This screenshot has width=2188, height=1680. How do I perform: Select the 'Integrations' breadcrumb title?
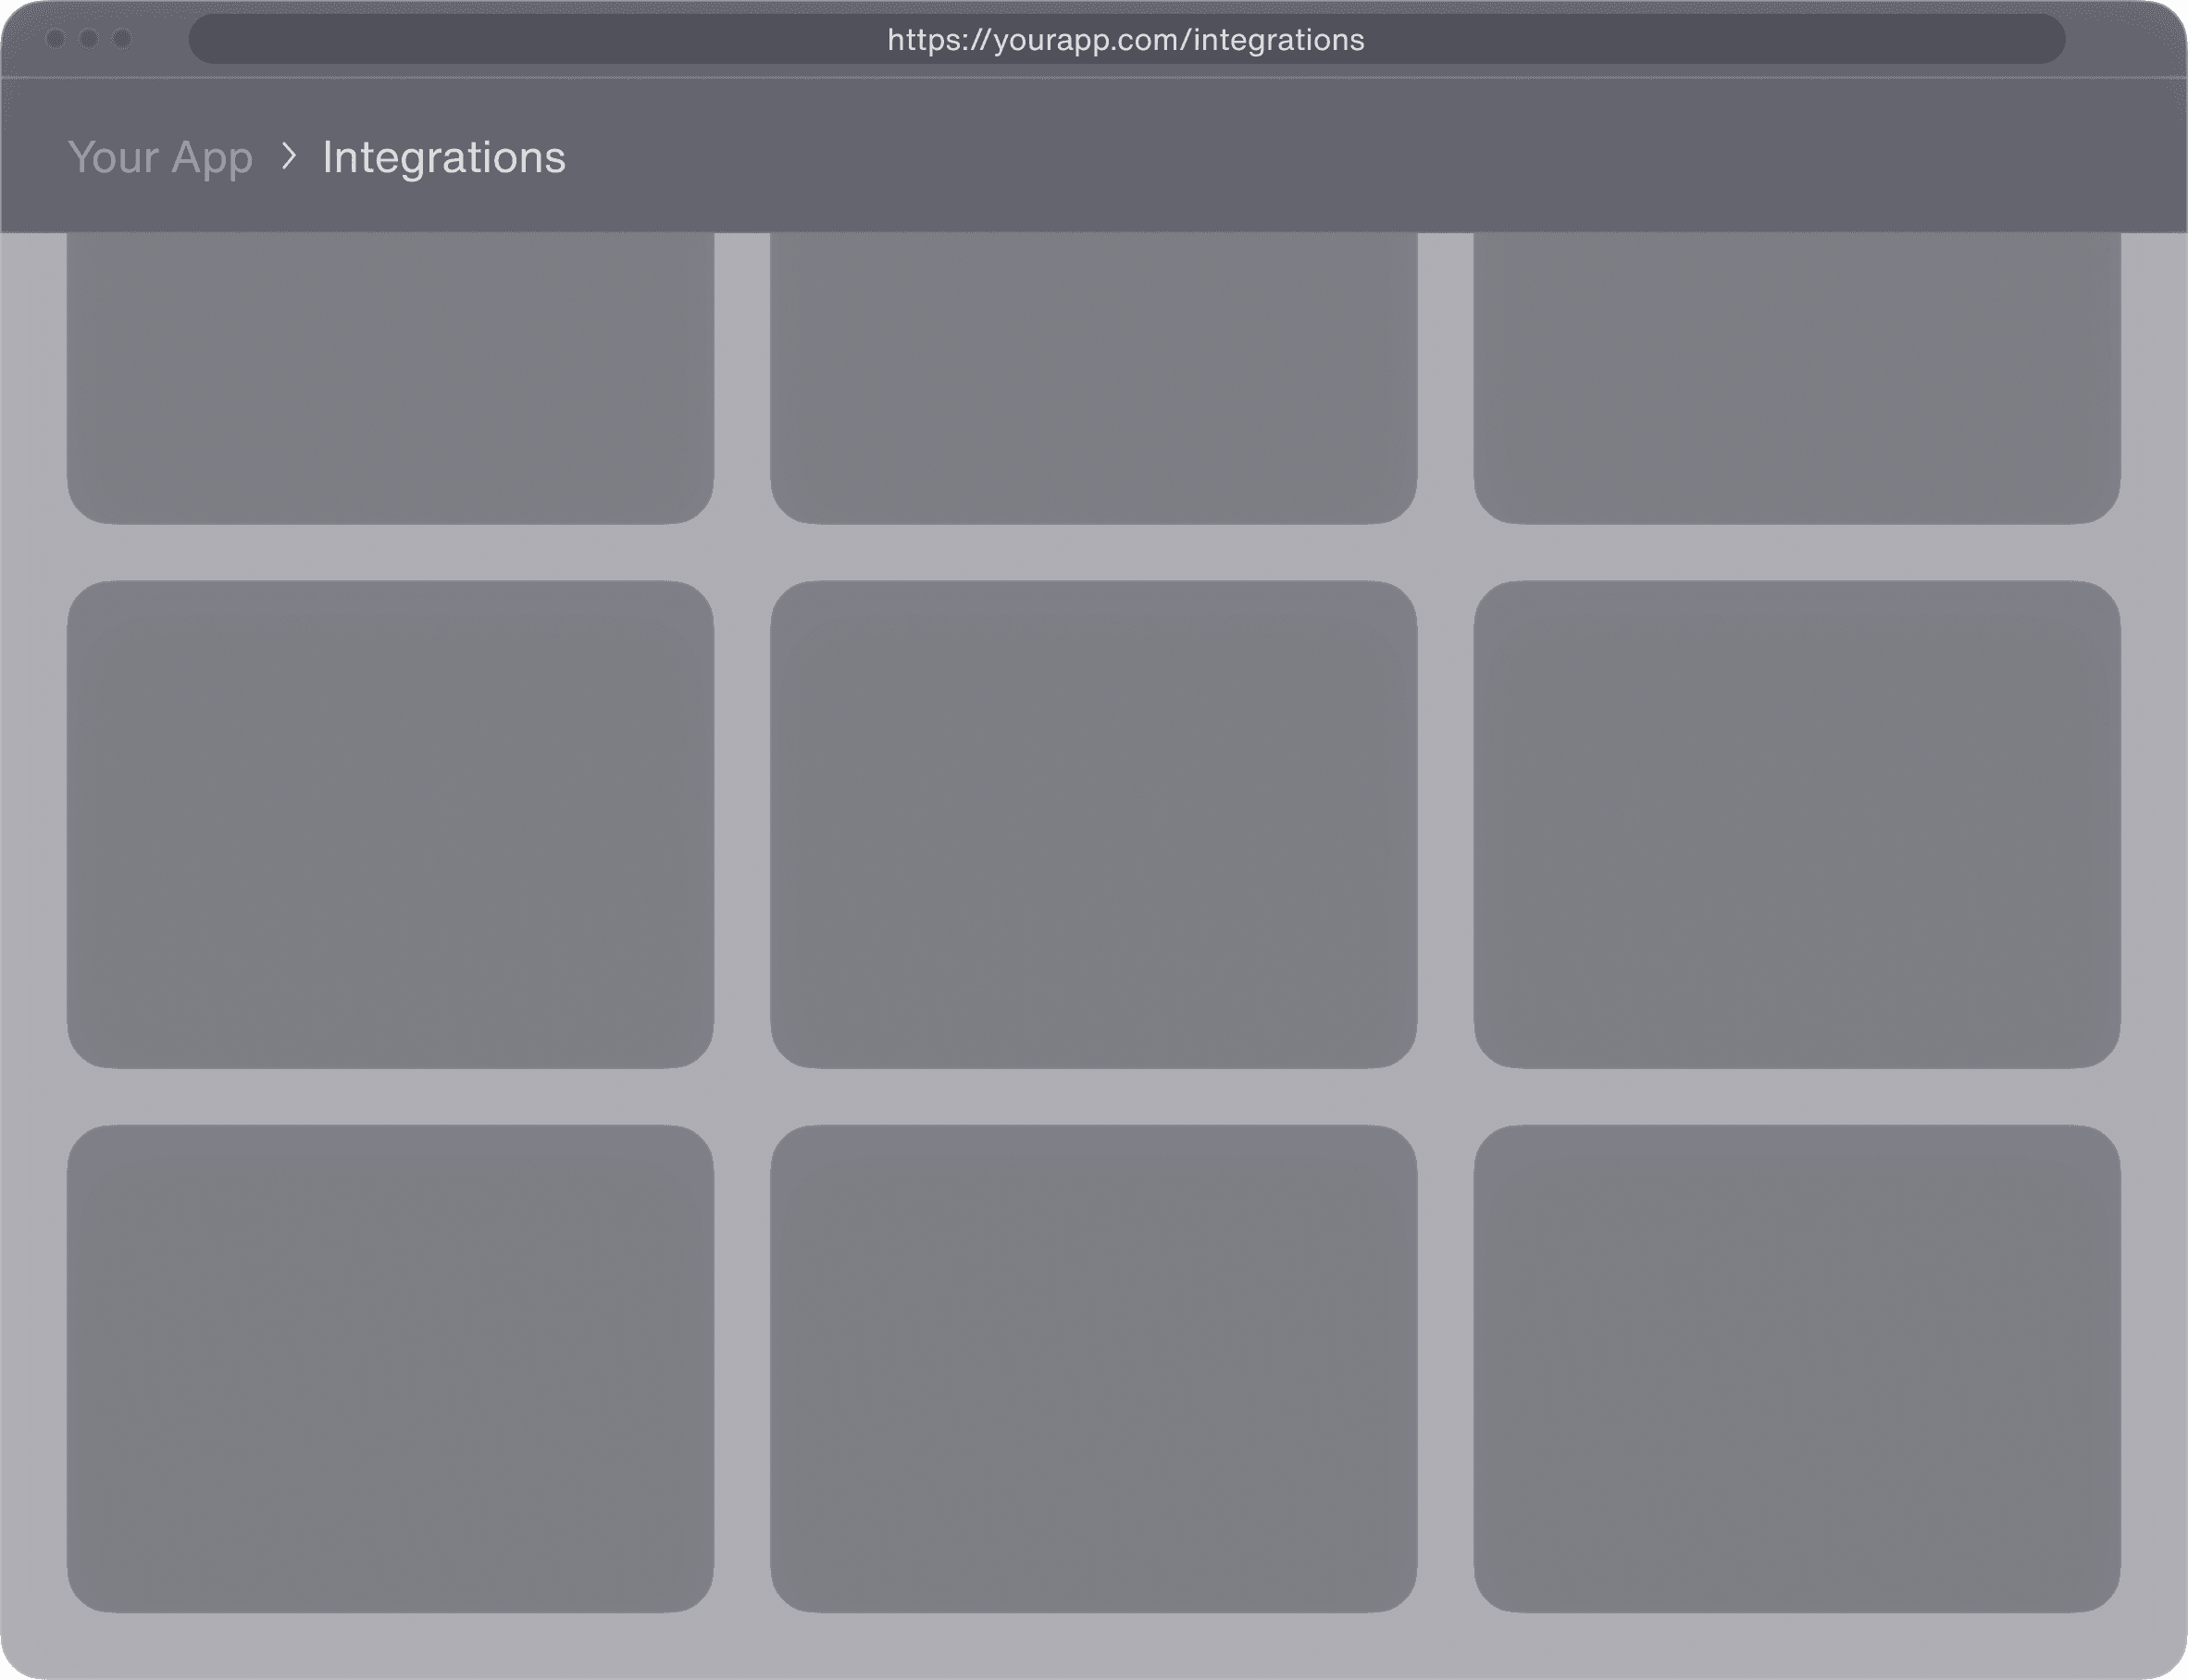443,157
